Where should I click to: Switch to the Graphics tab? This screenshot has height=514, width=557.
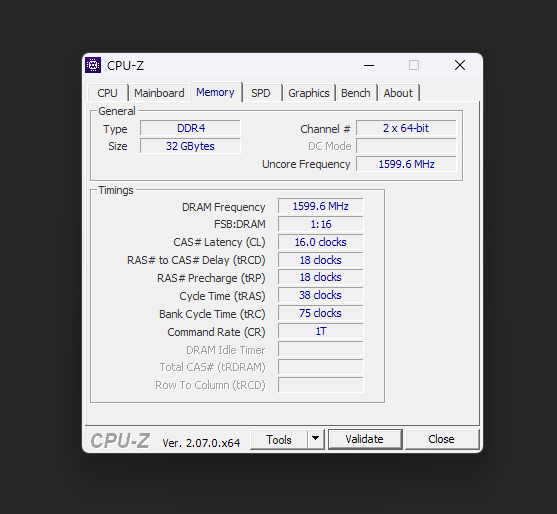click(x=309, y=93)
